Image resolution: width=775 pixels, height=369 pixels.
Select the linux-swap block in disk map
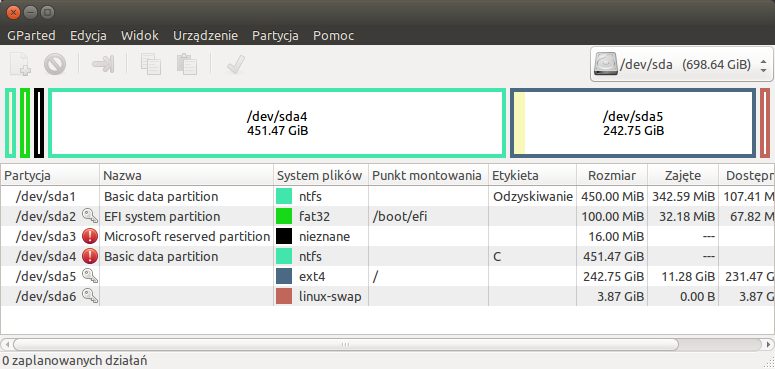(x=765, y=123)
